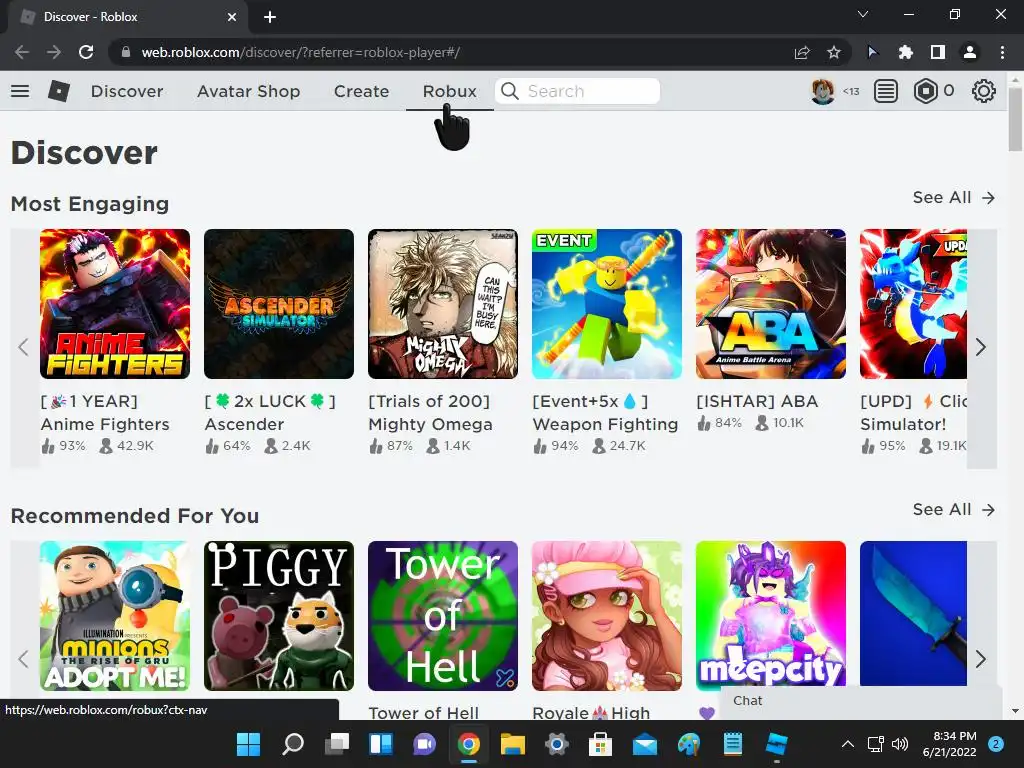Click the Roblox search field
1024x768 pixels.
click(x=578, y=91)
